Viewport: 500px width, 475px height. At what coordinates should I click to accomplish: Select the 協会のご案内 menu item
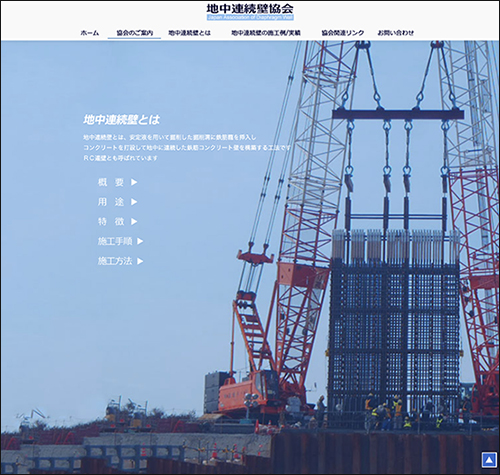[x=135, y=33]
